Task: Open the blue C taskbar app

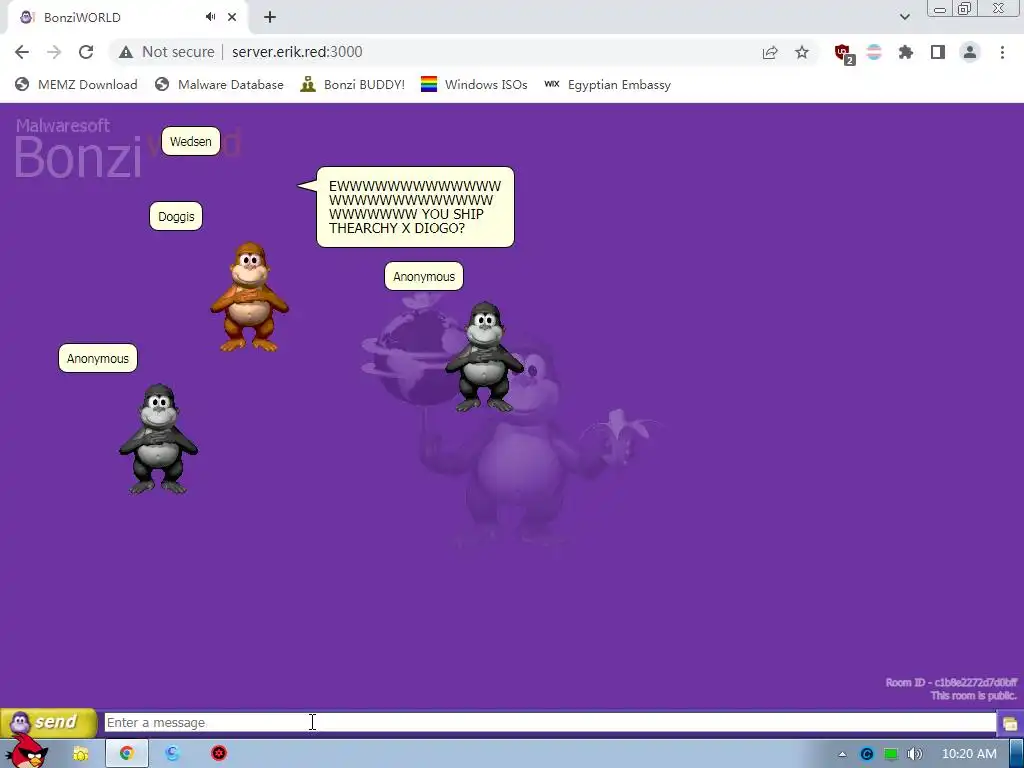Action: coord(172,754)
